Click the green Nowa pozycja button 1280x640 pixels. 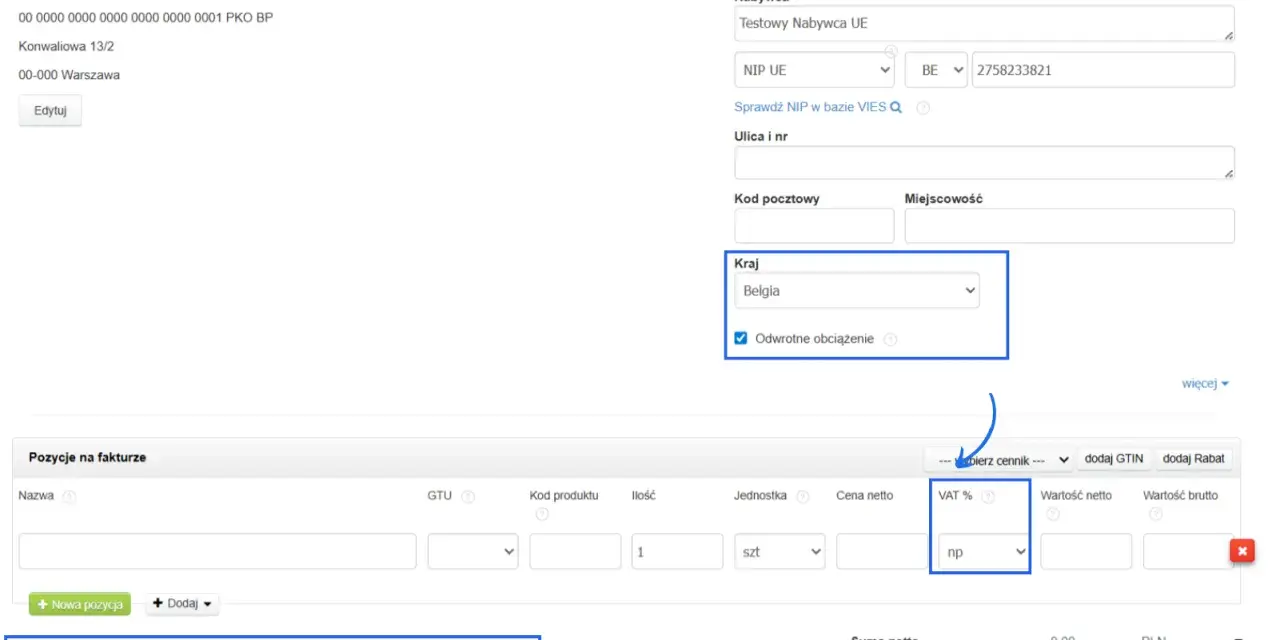[80, 604]
